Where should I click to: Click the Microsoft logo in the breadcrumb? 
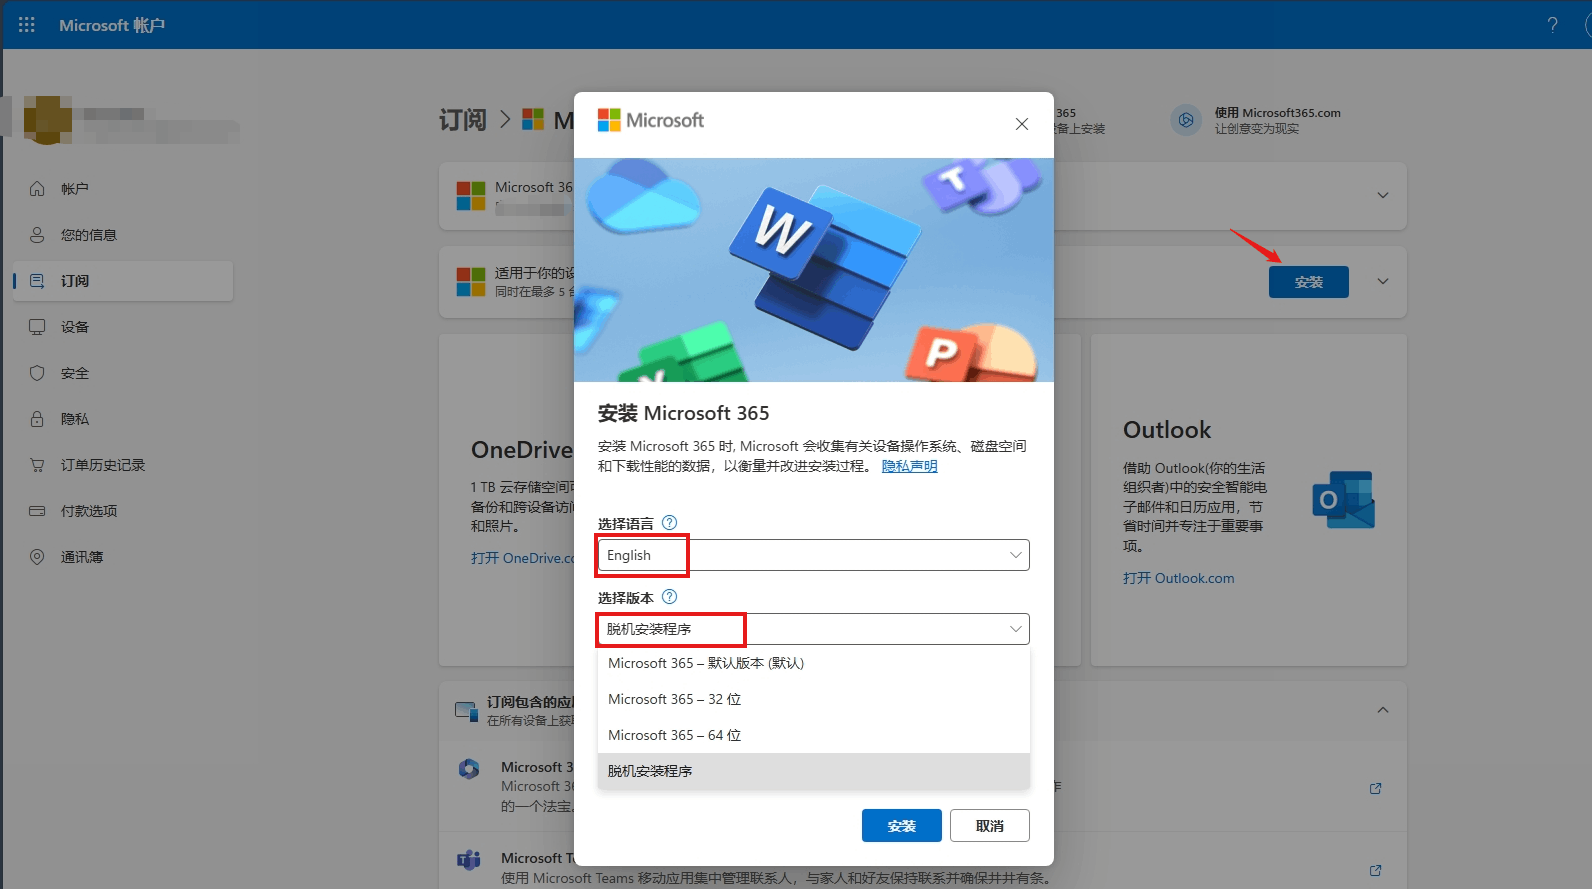[533, 120]
